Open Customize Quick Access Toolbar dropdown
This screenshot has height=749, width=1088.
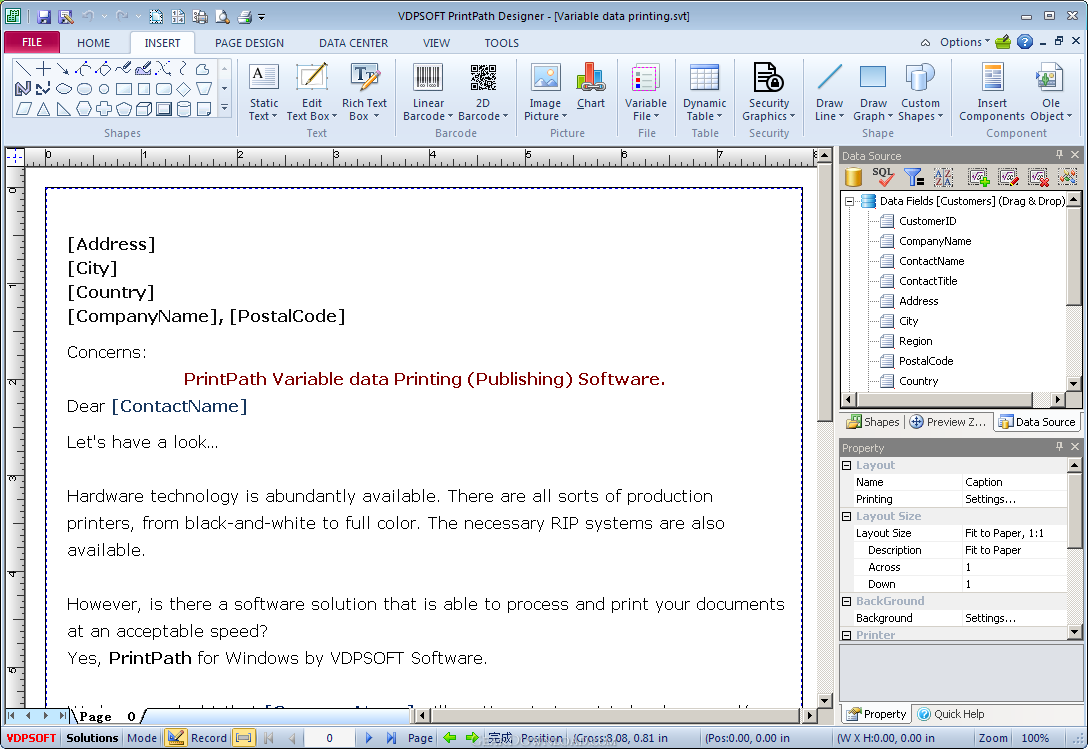262,17
